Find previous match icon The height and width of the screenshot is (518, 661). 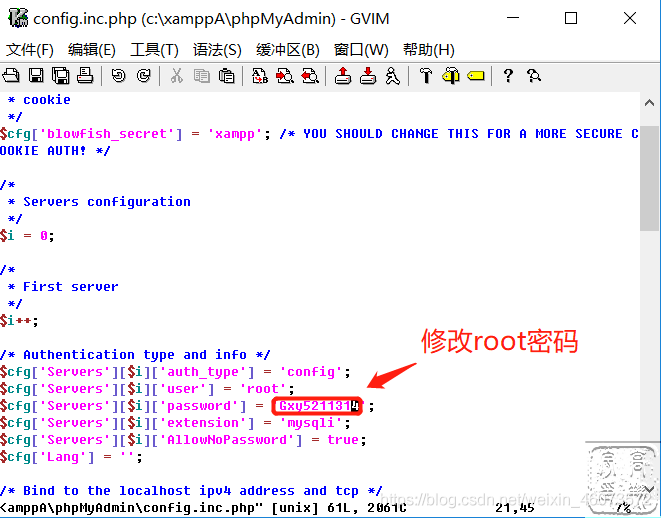tap(310, 76)
